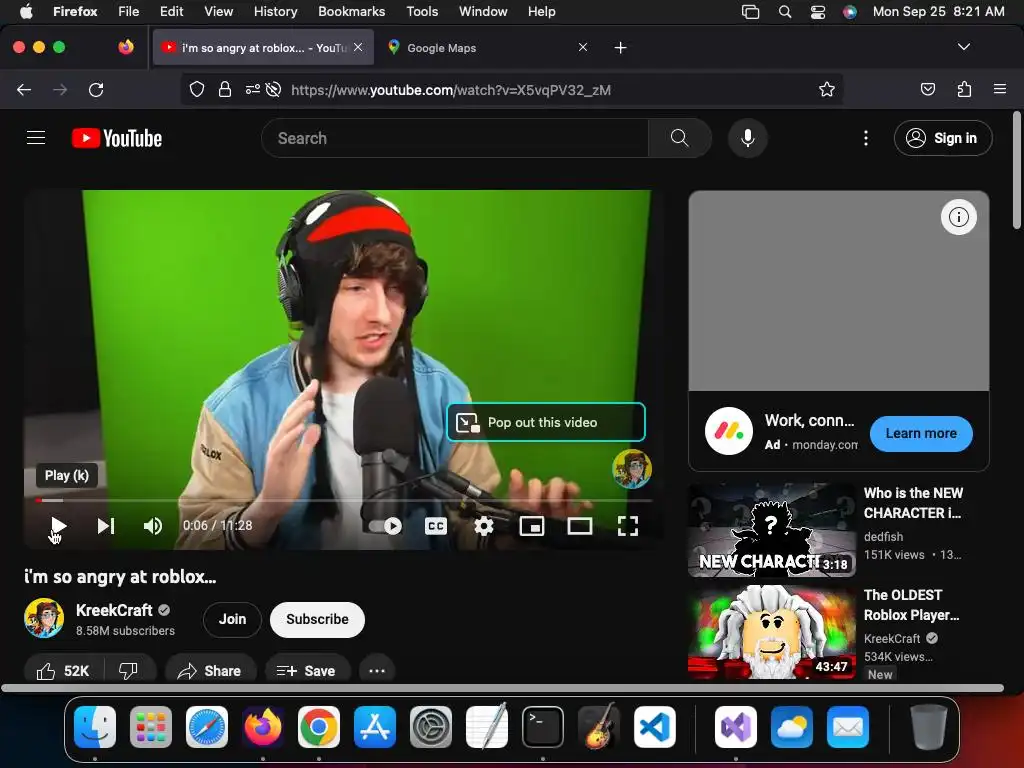The height and width of the screenshot is (768, 1024).
Task: Enable miniplayer mode
Action: tap(532, 526)
